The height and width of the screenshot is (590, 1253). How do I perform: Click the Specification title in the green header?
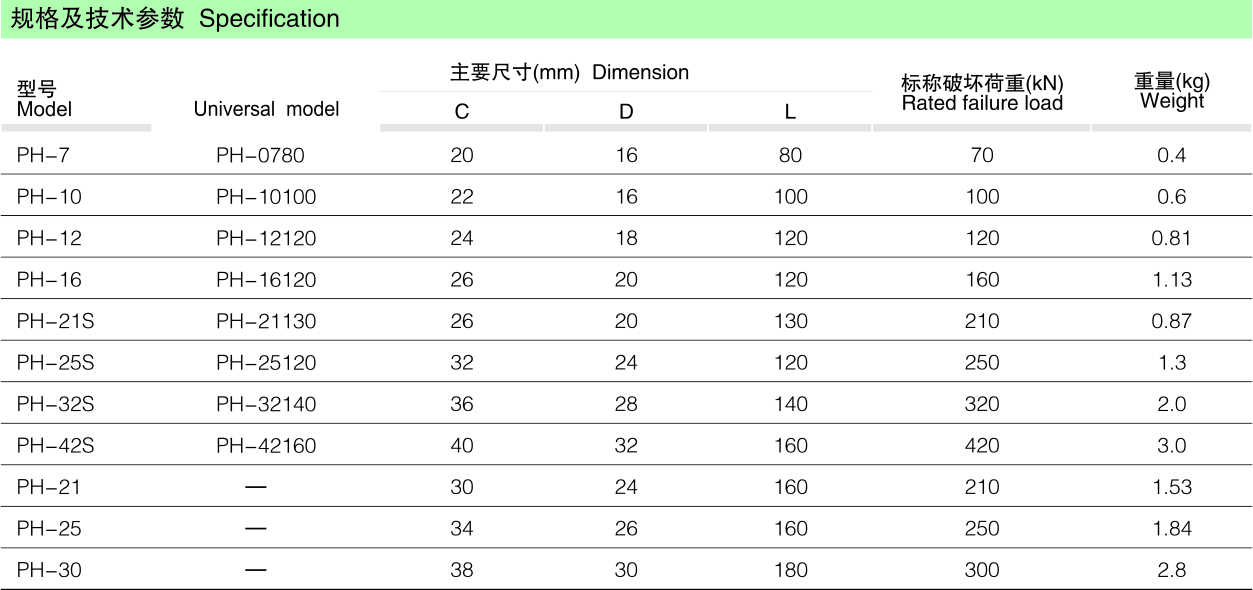tap(175, 19)
